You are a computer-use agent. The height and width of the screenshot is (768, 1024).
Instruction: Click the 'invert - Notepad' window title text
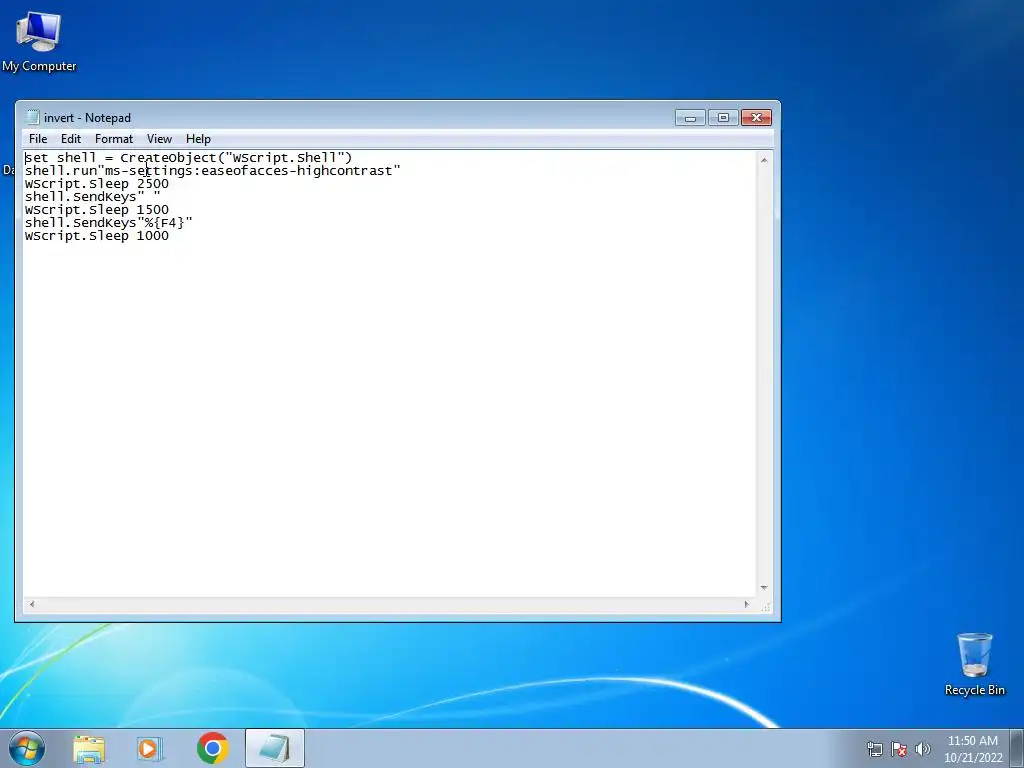tap(88, 118)
